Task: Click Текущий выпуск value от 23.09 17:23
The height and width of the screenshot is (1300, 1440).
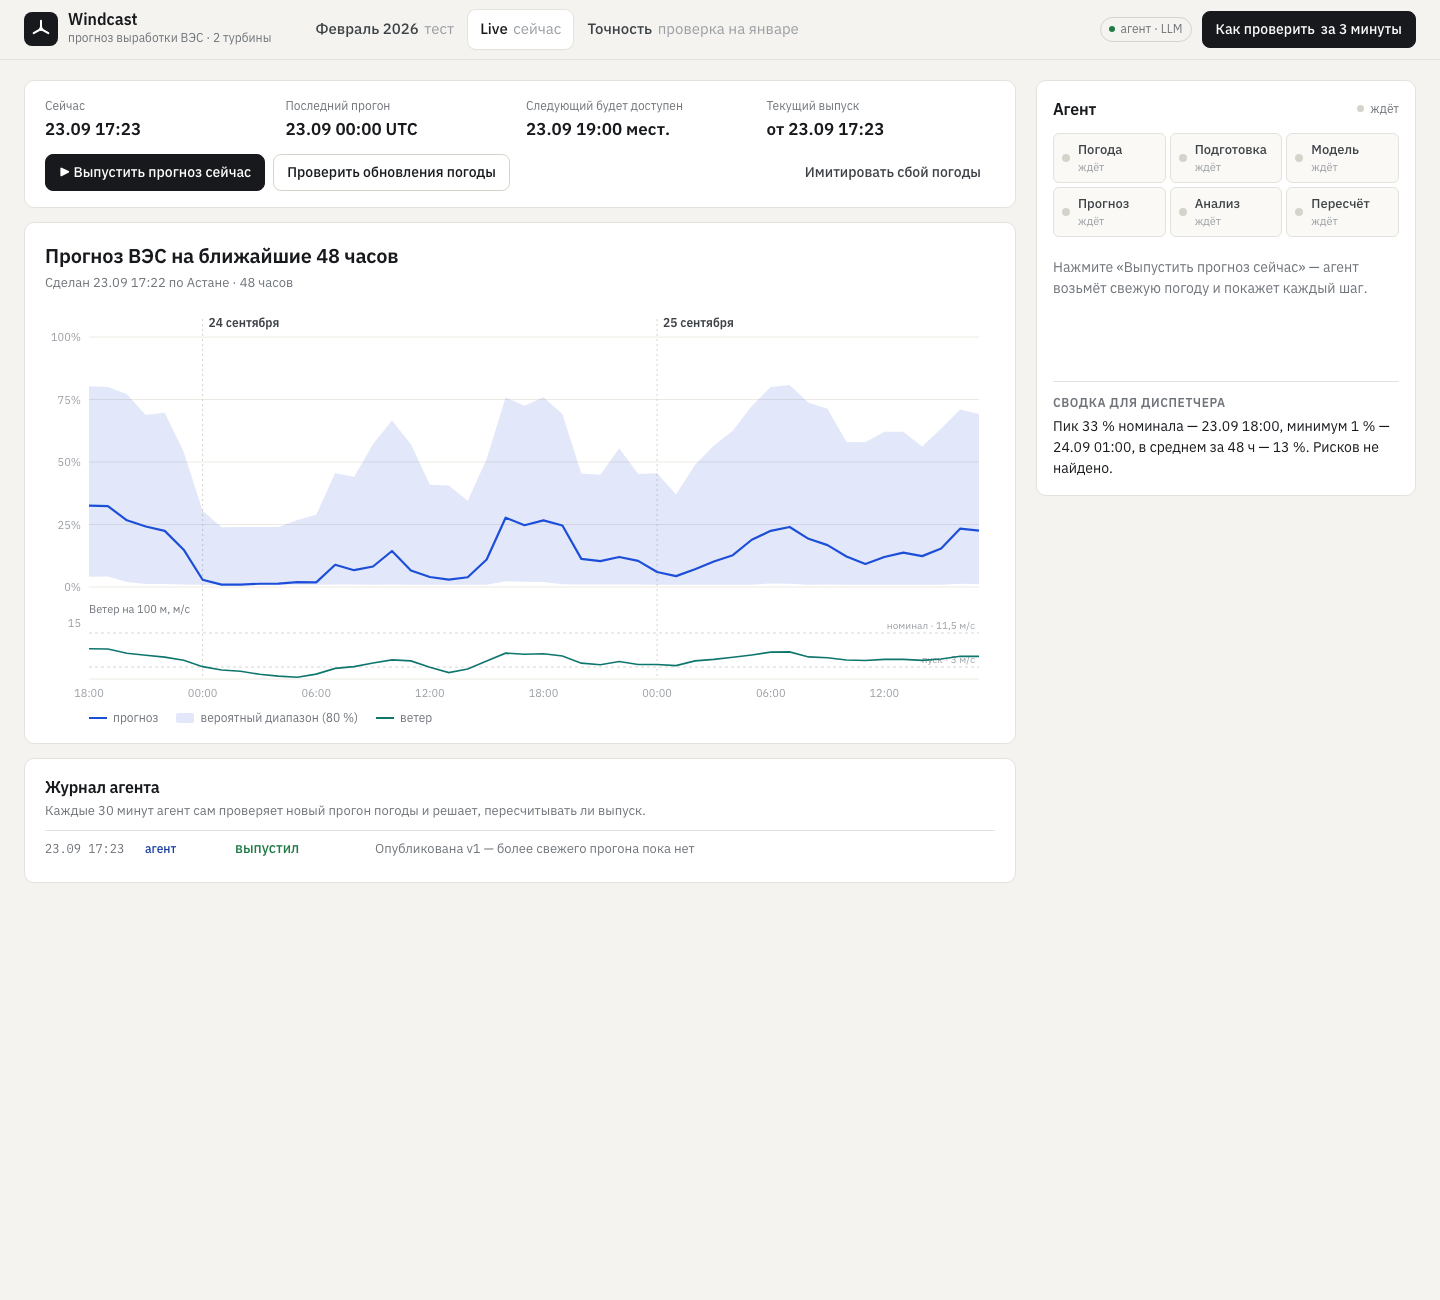Action: point(825,129)
